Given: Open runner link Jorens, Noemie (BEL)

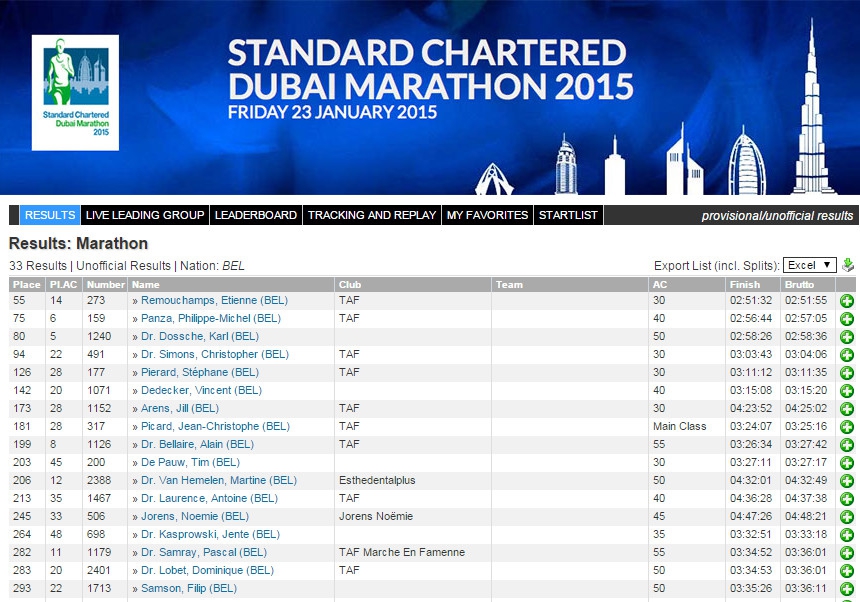Looking at the screenshot, I should (x=195, y=517).
